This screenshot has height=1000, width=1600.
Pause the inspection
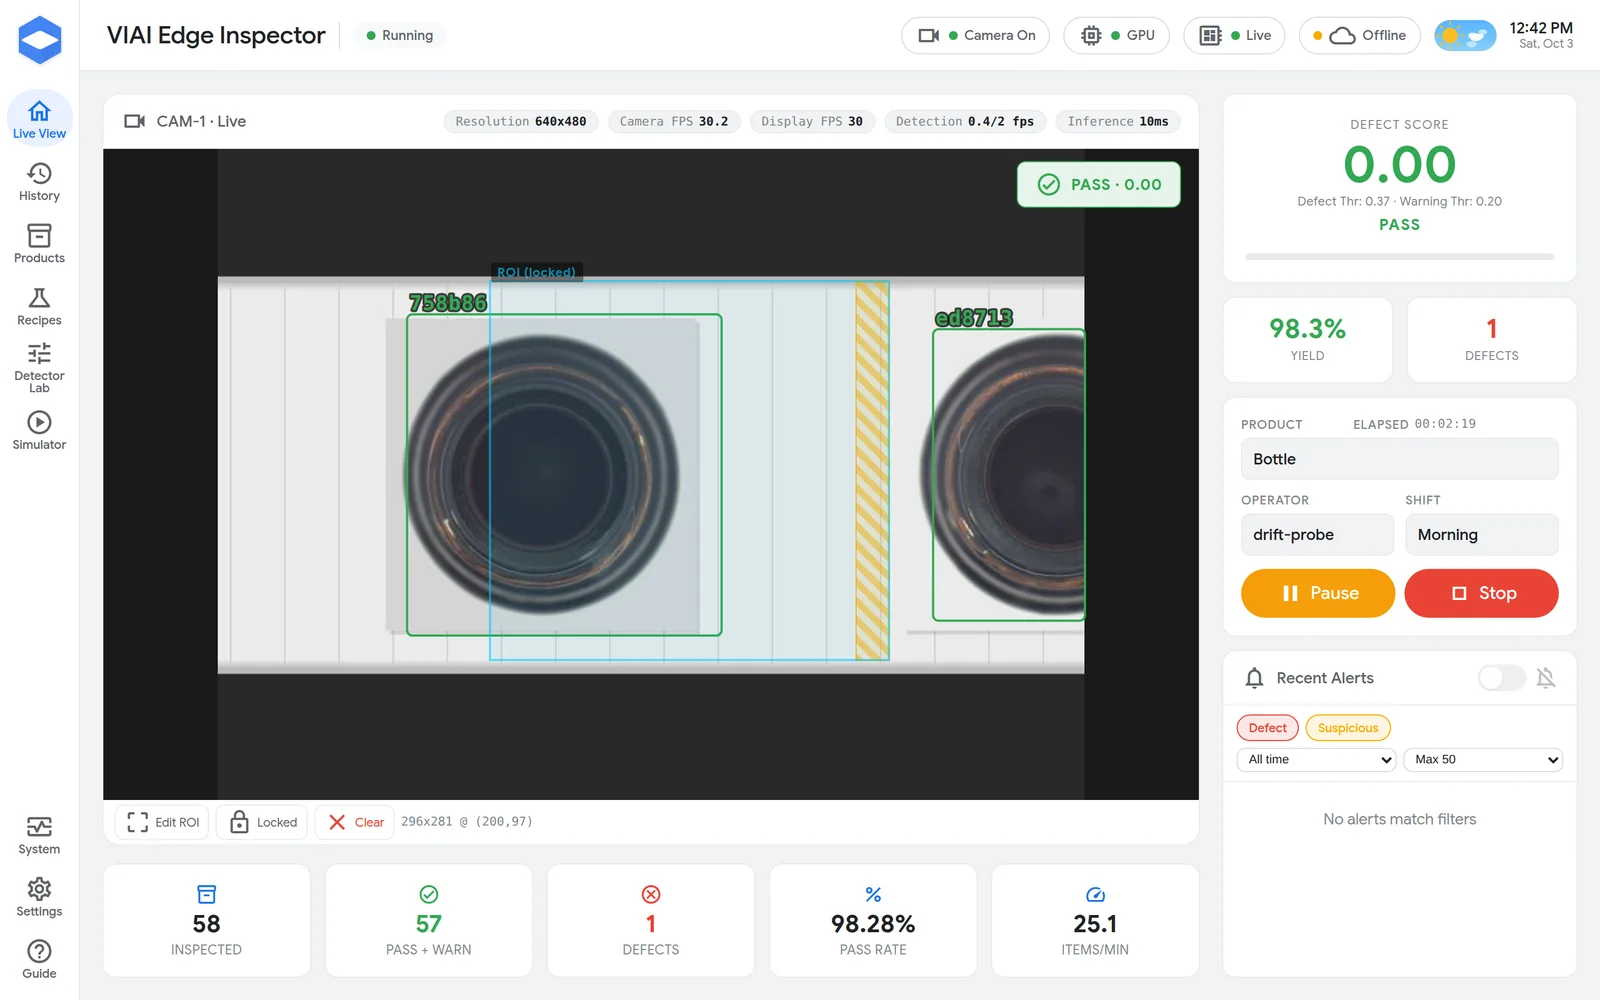(1318, 593)
